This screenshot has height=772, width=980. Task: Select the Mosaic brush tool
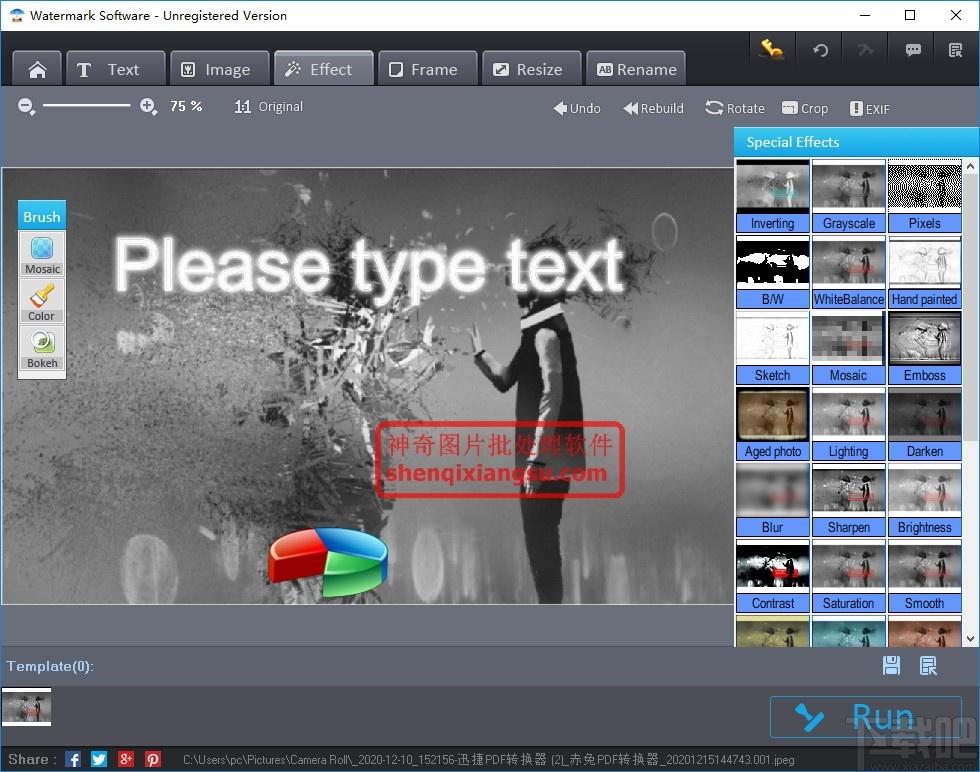[x=42, y=254]
